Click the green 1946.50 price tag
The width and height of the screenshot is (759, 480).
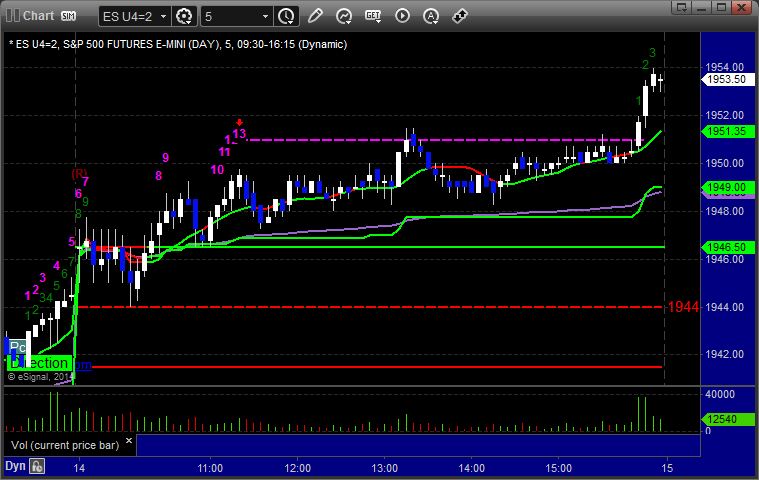tap(727, 247)
